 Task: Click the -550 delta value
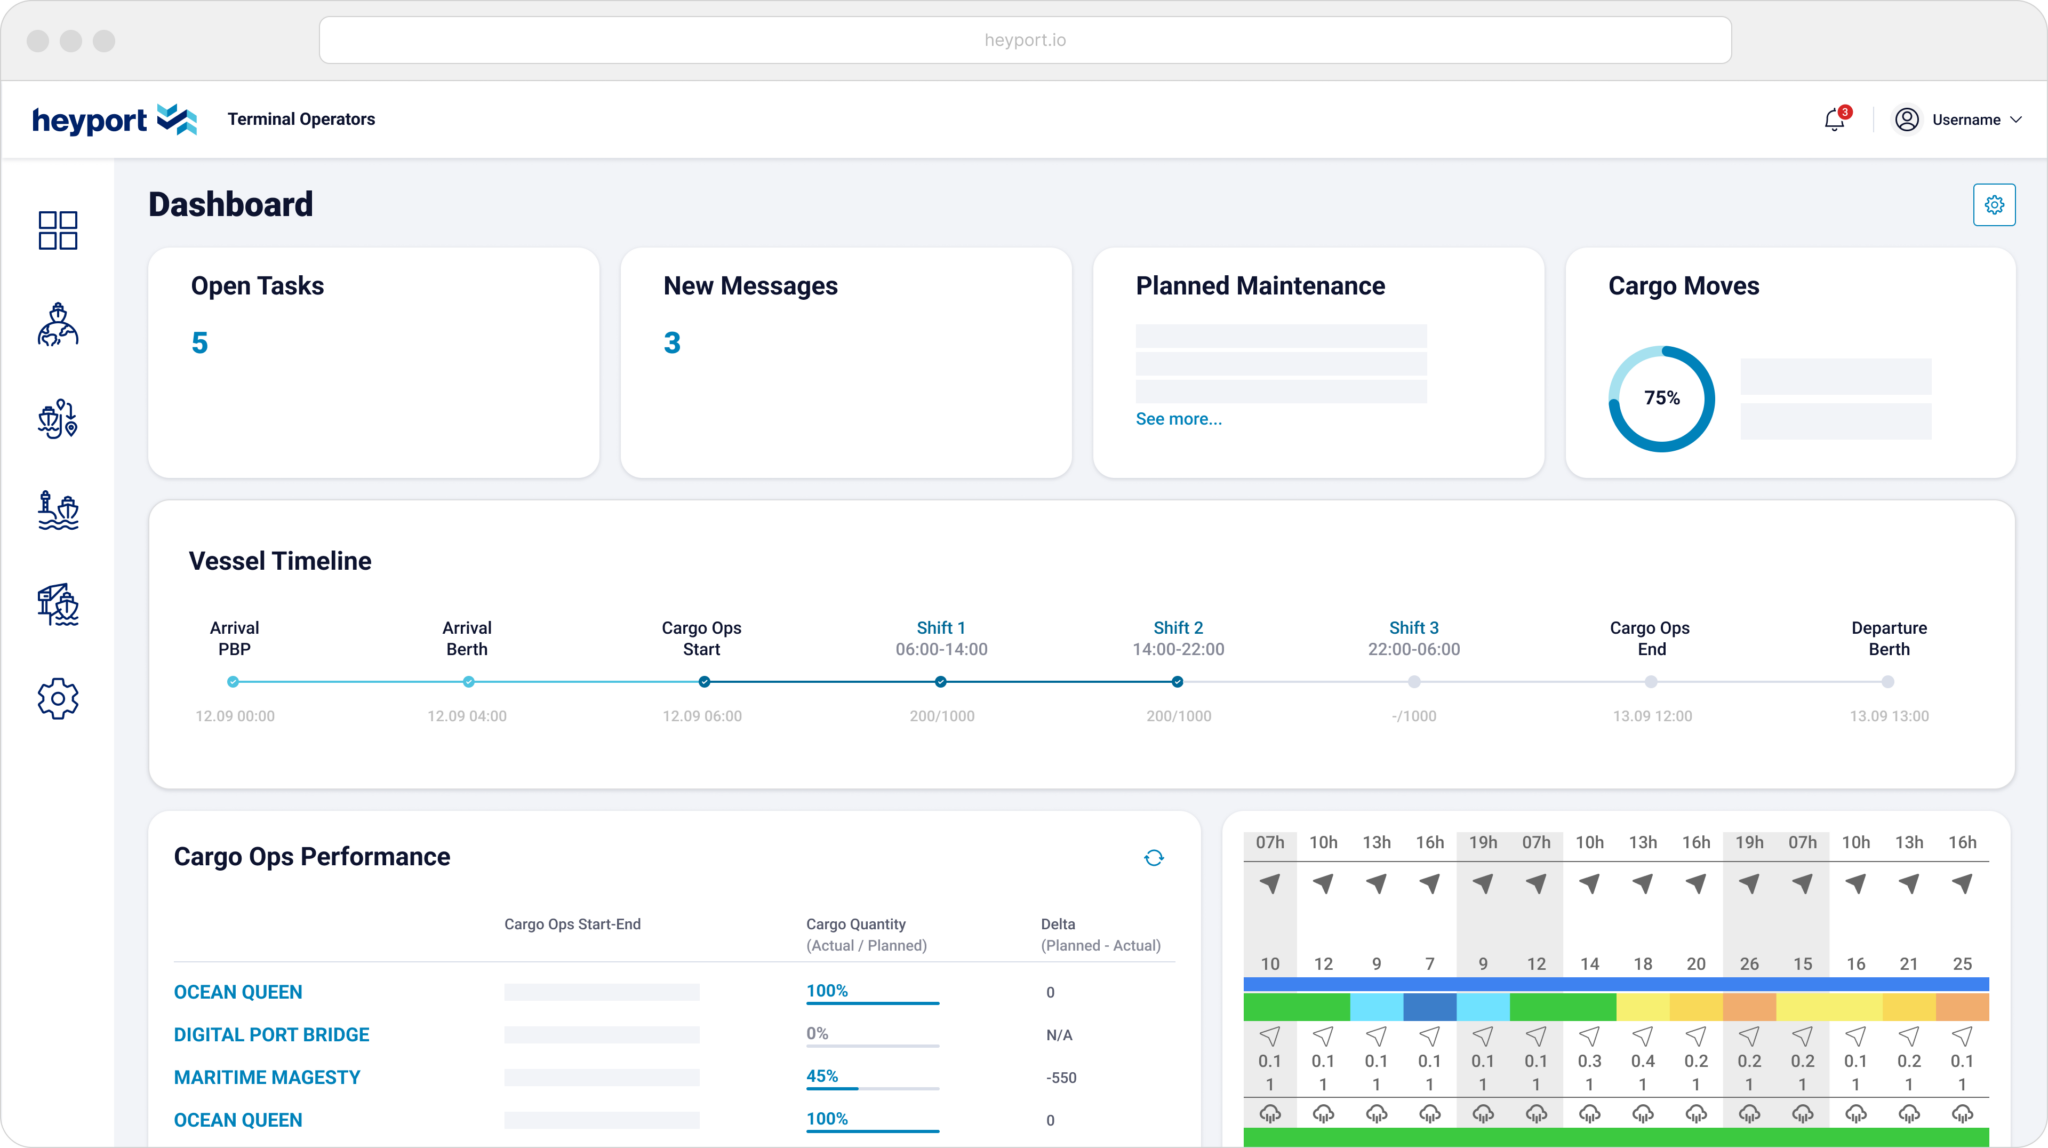[x=1061, y=1078]
